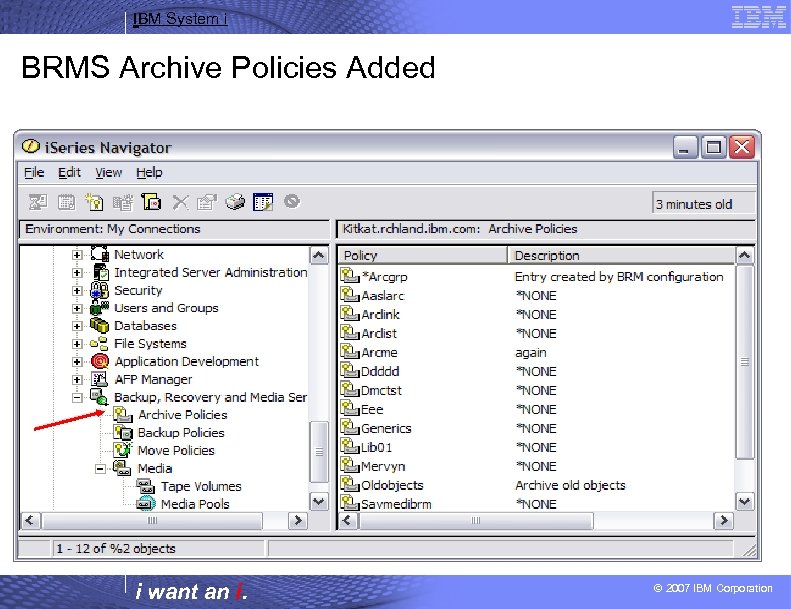Expand Integrated Server Administration node
This screenshot has width=791, height=609.
pos(77,273)
